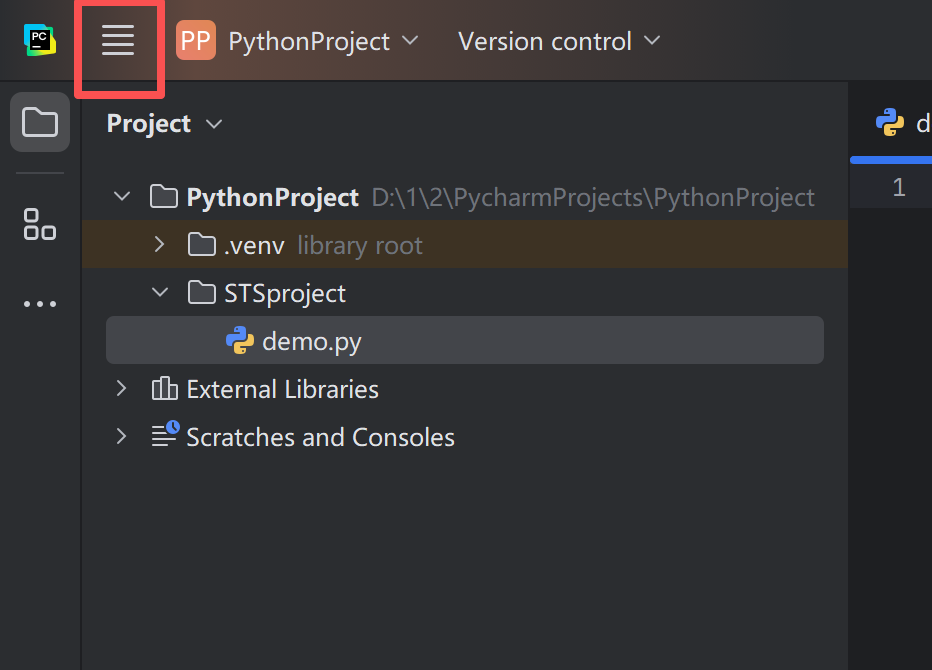
Task: Click the PP project avatar icon
Action: point(196,40)
